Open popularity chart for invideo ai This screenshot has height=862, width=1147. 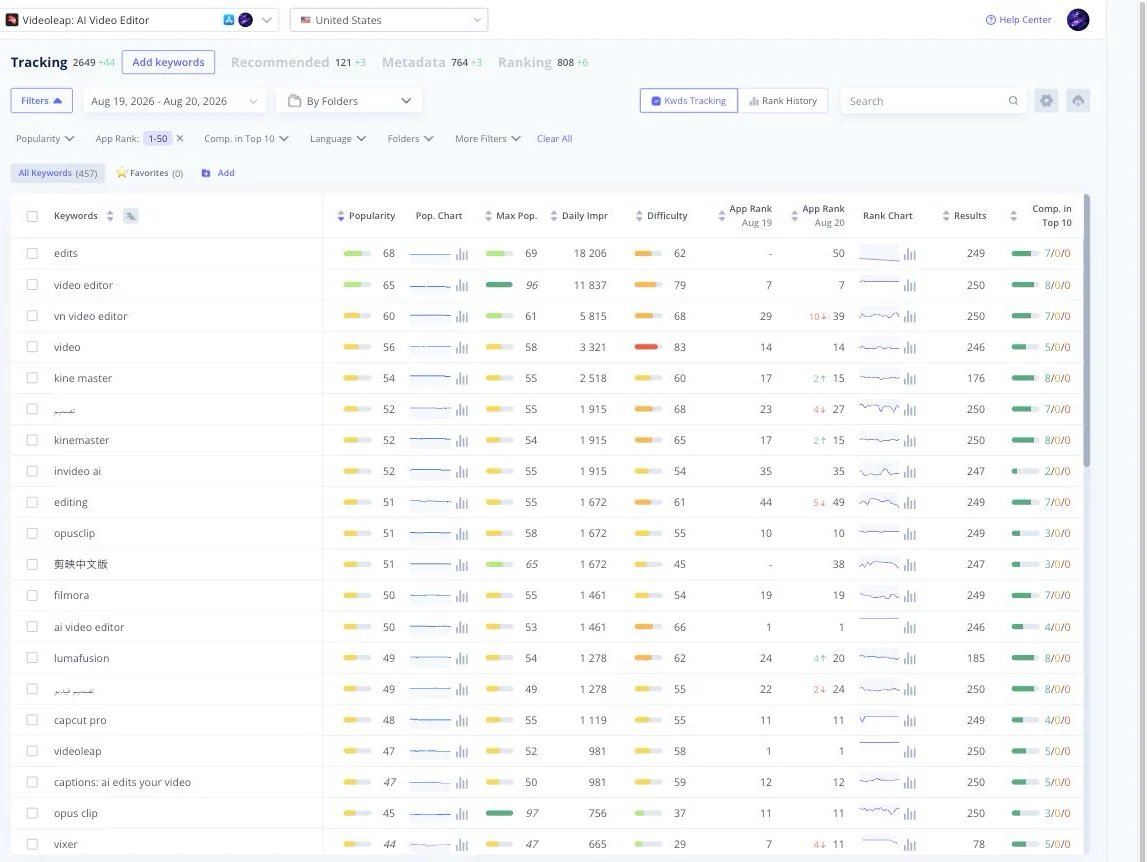pyautogui.click(x=462, y=472)
